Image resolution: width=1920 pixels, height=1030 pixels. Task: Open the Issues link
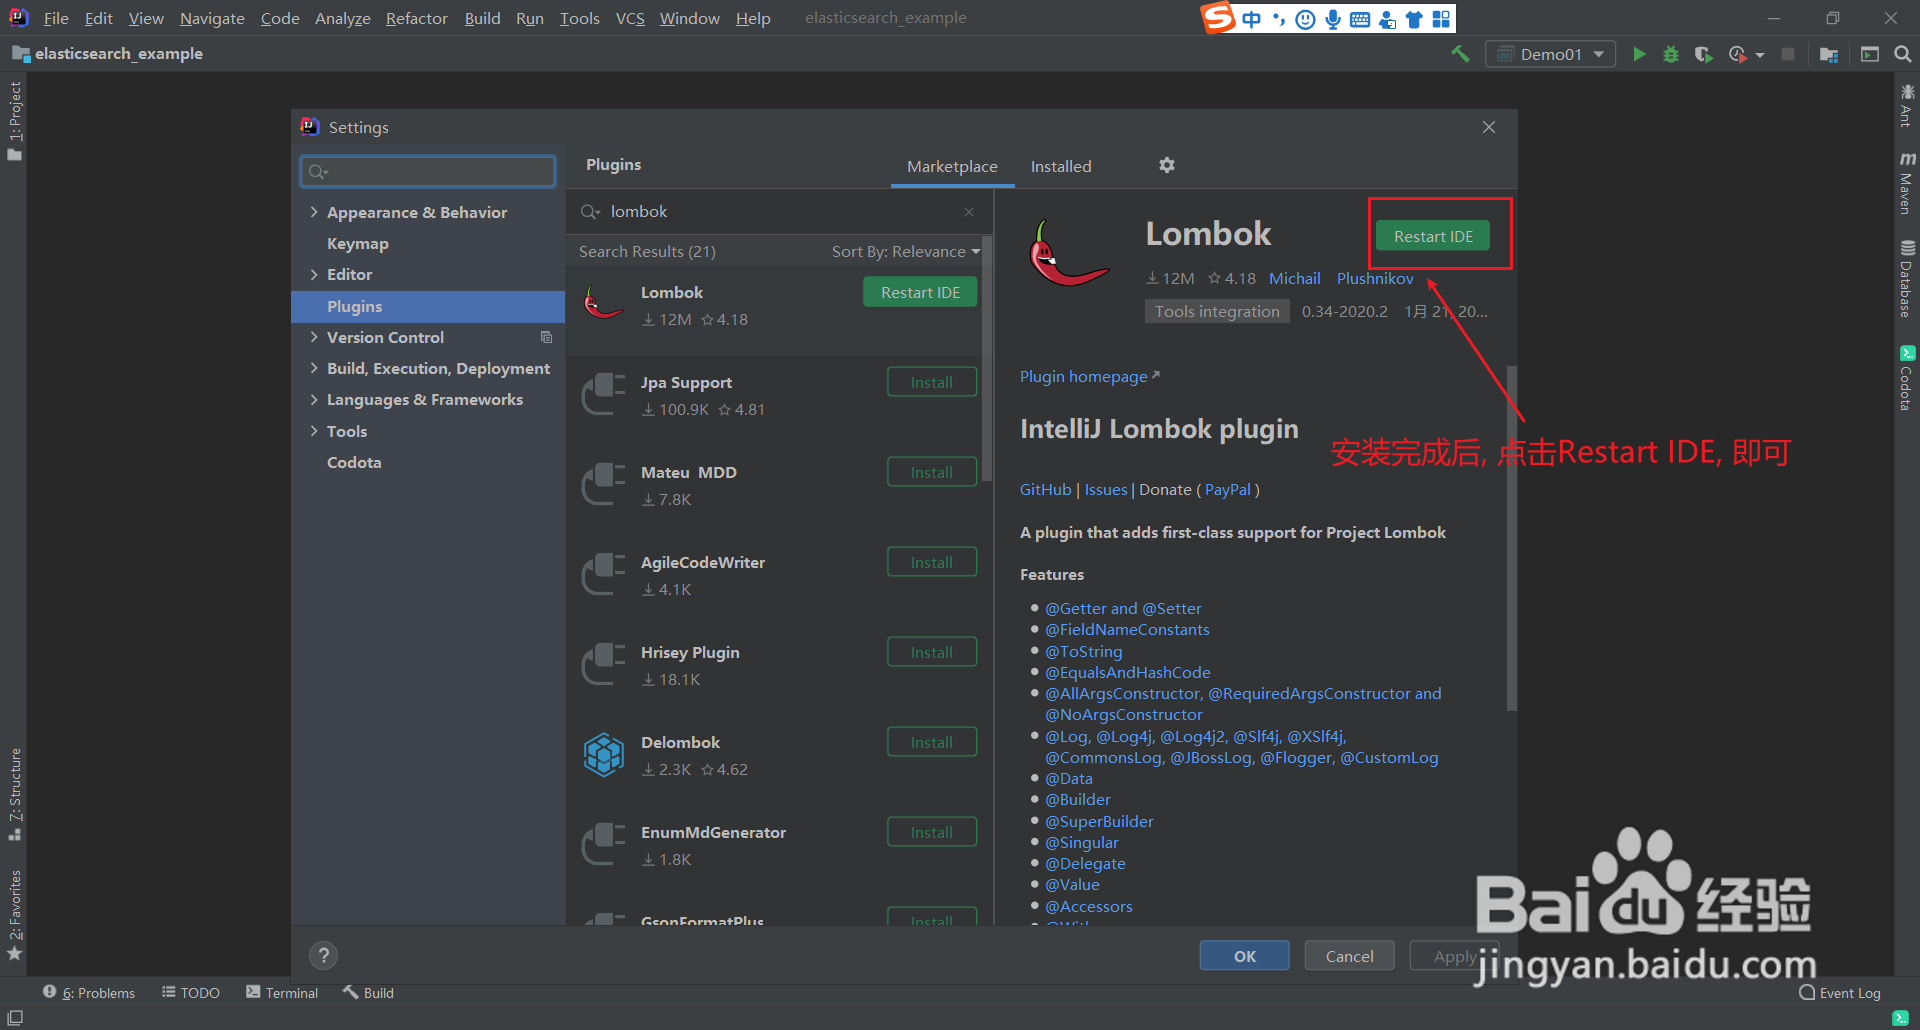(1105, 489)
